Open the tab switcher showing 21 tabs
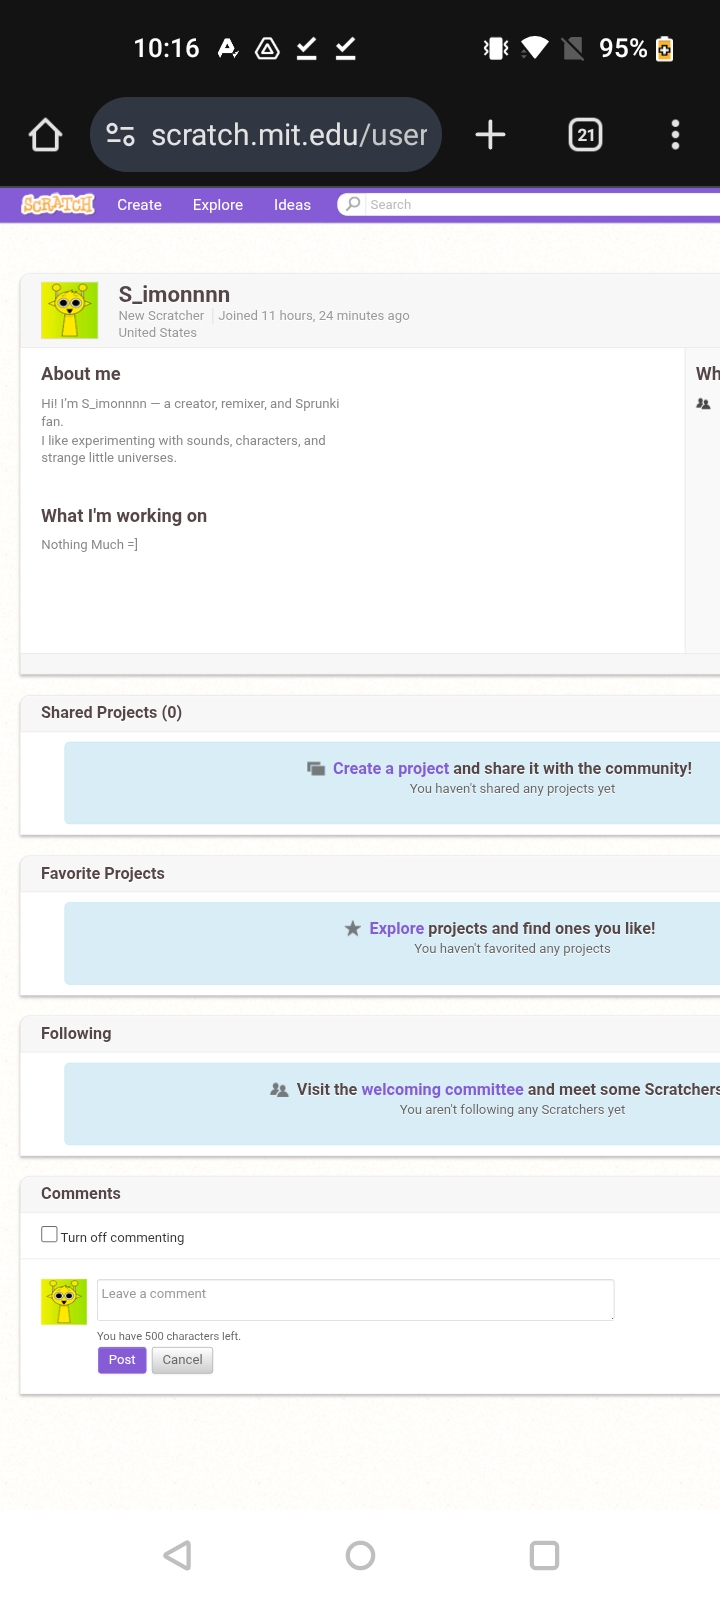 (x=585, y=135)
